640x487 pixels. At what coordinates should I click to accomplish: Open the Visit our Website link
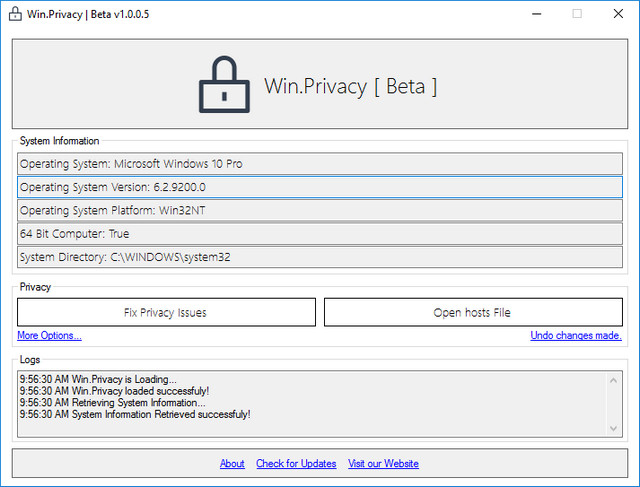tap(383, 464)
